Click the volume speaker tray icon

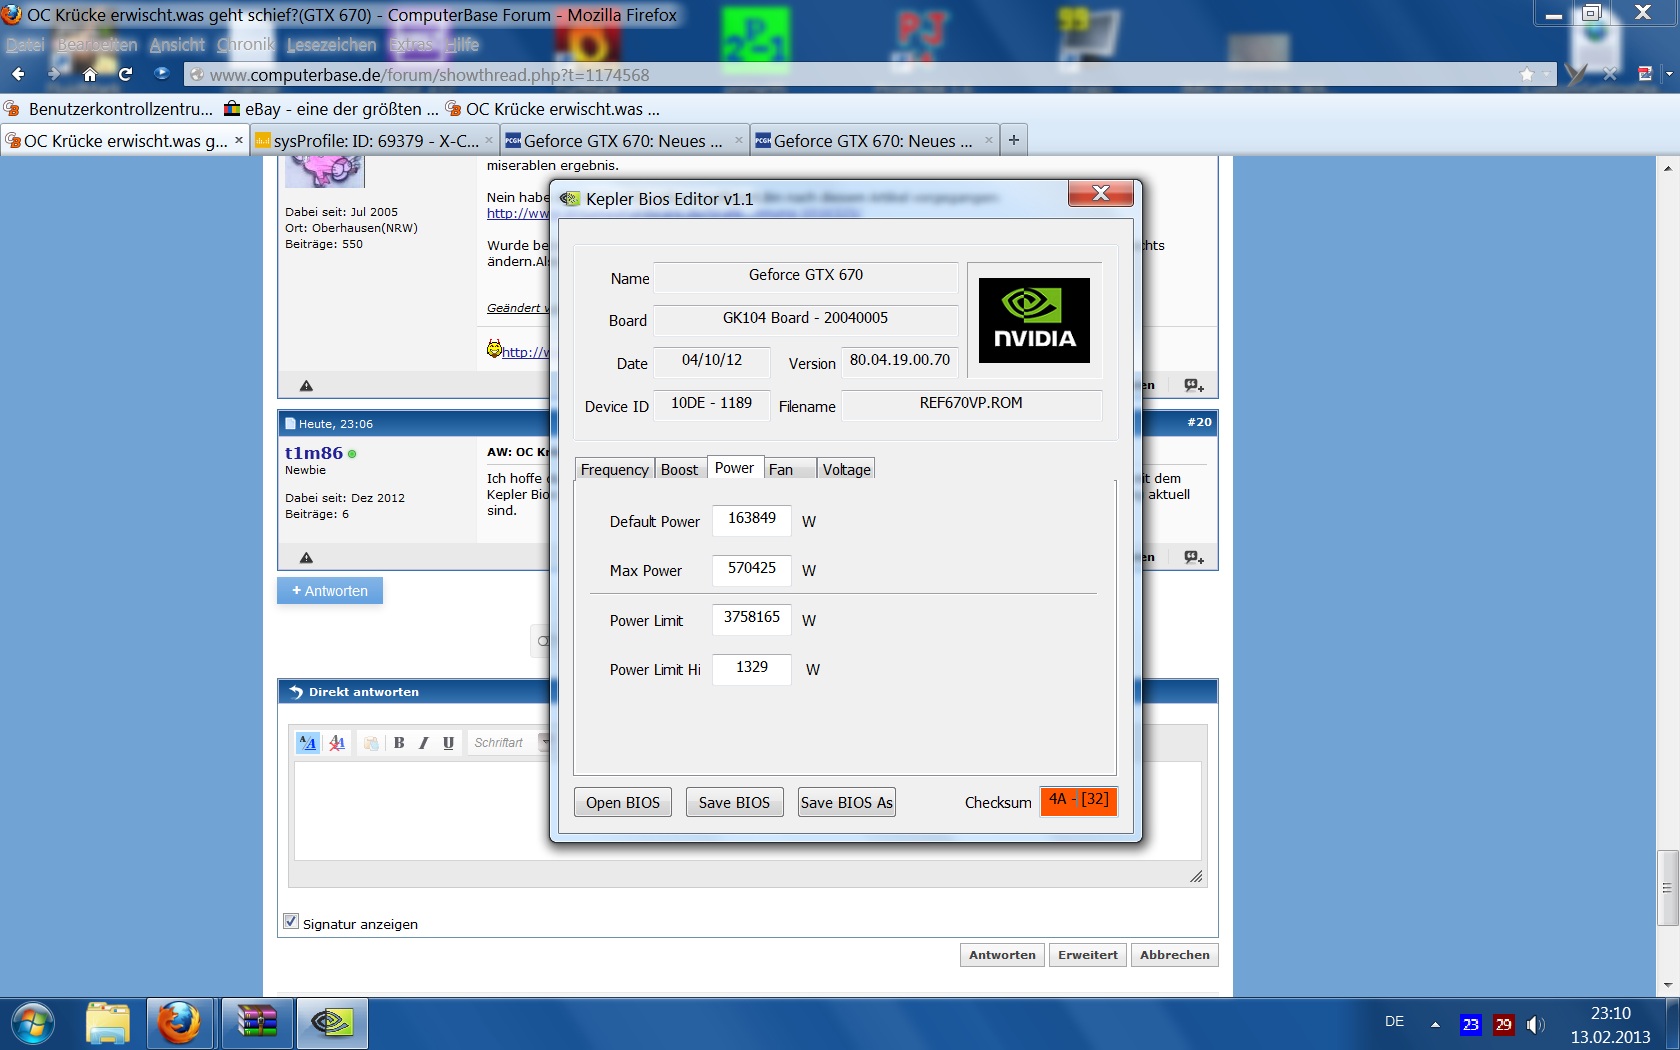(1535, 1024)
